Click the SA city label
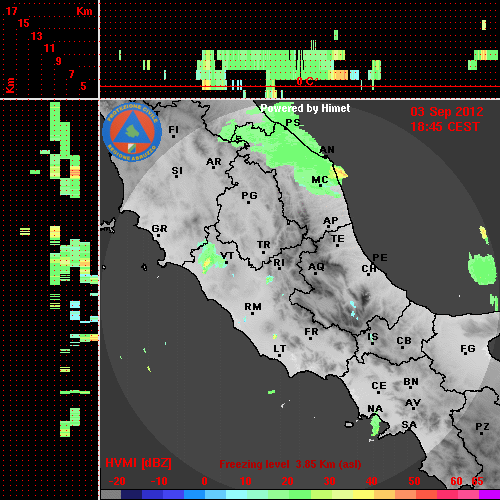This screenshot has height=500, width=500. [409, 425]
